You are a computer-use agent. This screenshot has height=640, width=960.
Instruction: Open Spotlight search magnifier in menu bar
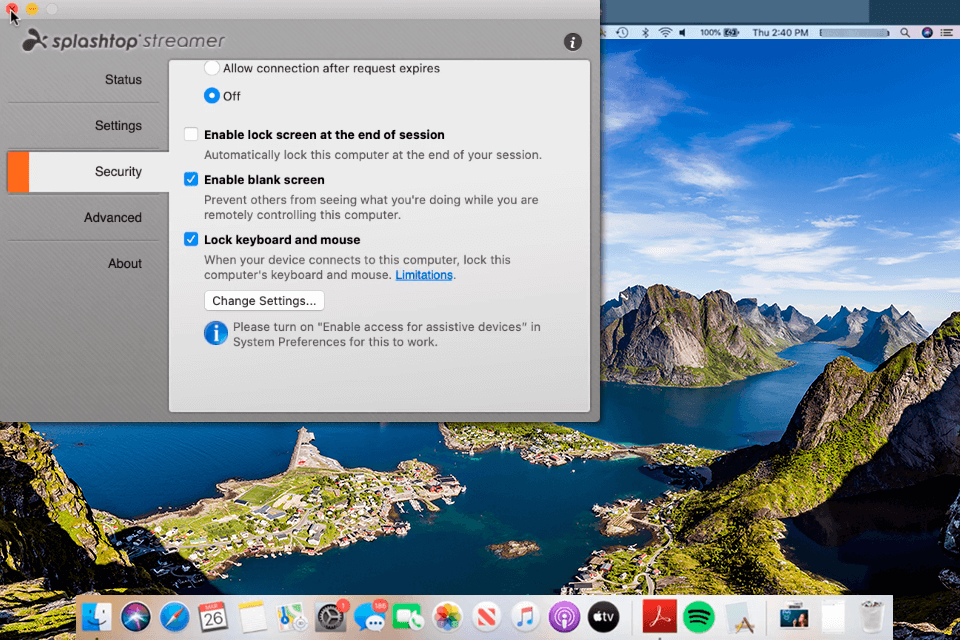(905, 32)
